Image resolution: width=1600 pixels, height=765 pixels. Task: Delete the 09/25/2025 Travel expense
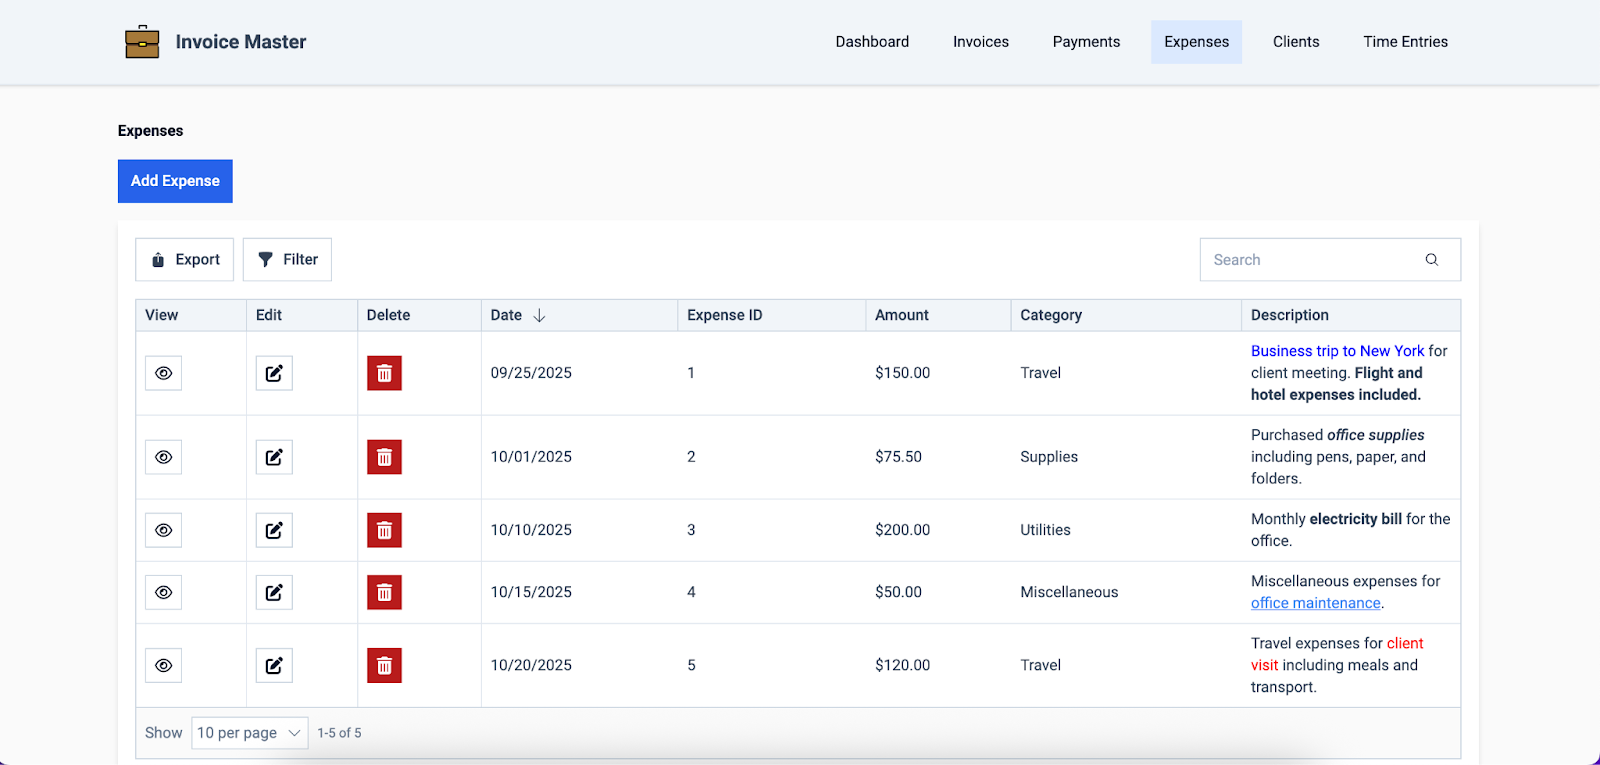point(384,373)
